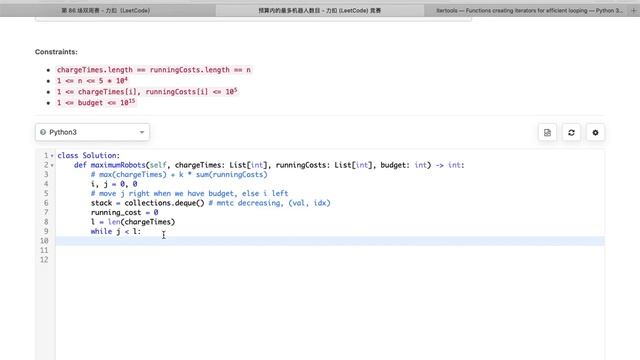Collapse the class Solution fold arrow on line 1

52,156
